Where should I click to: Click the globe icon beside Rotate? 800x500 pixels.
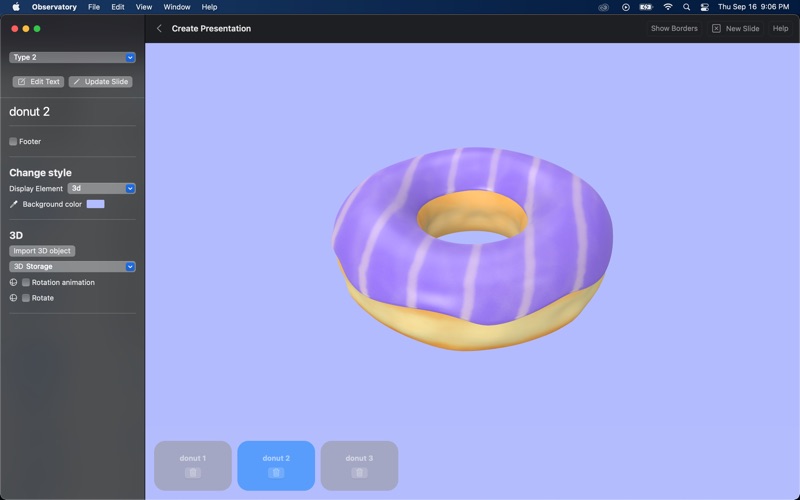click(x=13, y=298)
